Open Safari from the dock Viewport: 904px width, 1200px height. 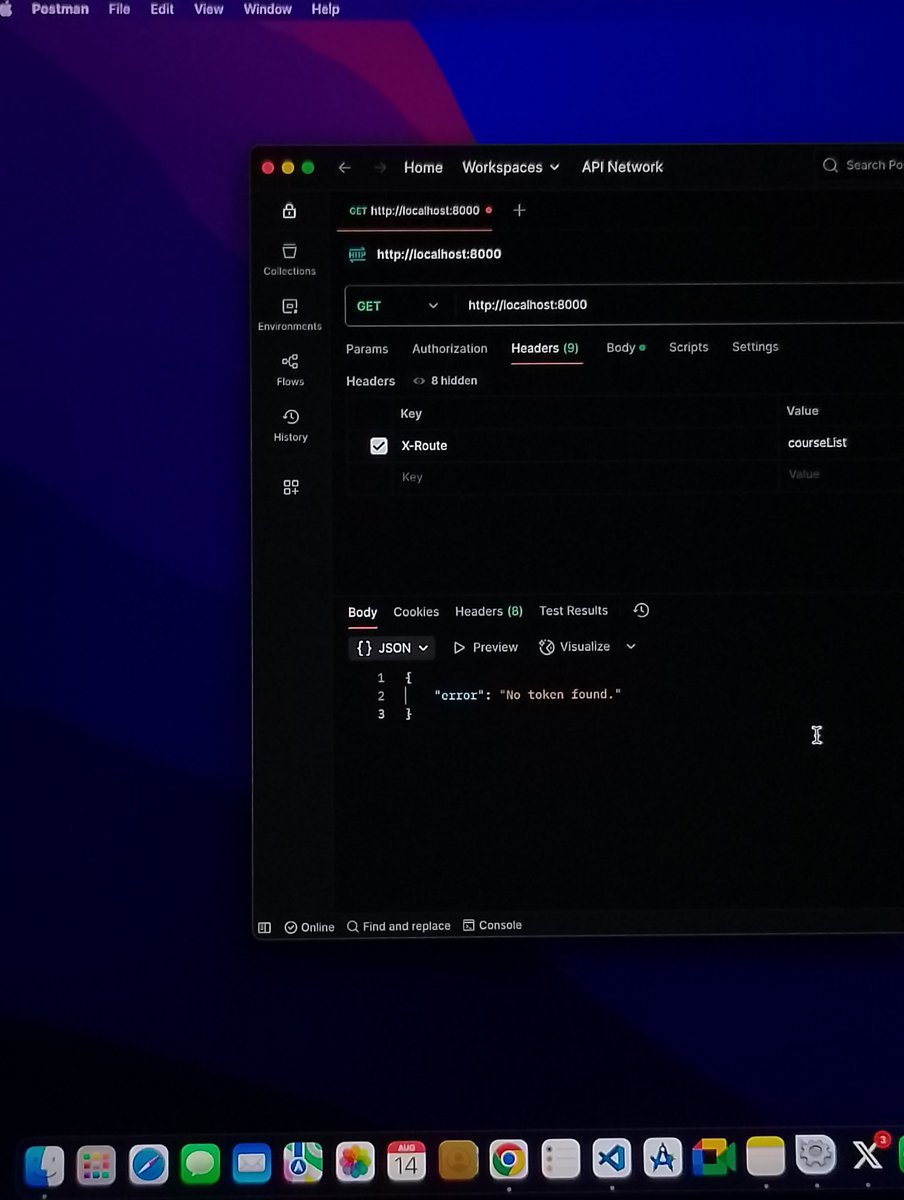(x=149, y=1164)
